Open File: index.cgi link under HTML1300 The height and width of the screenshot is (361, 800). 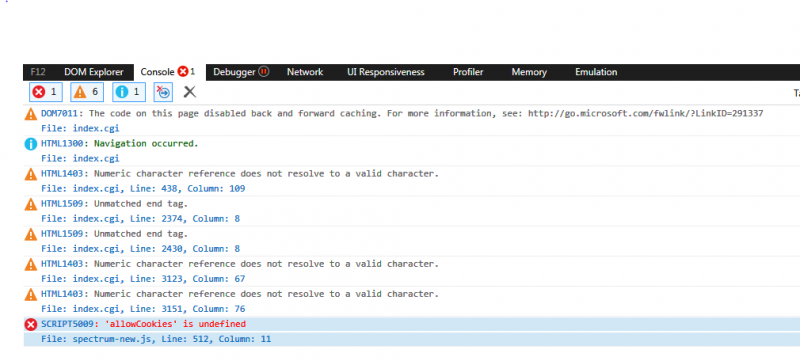pyautogui.click(x=80, y=159)
